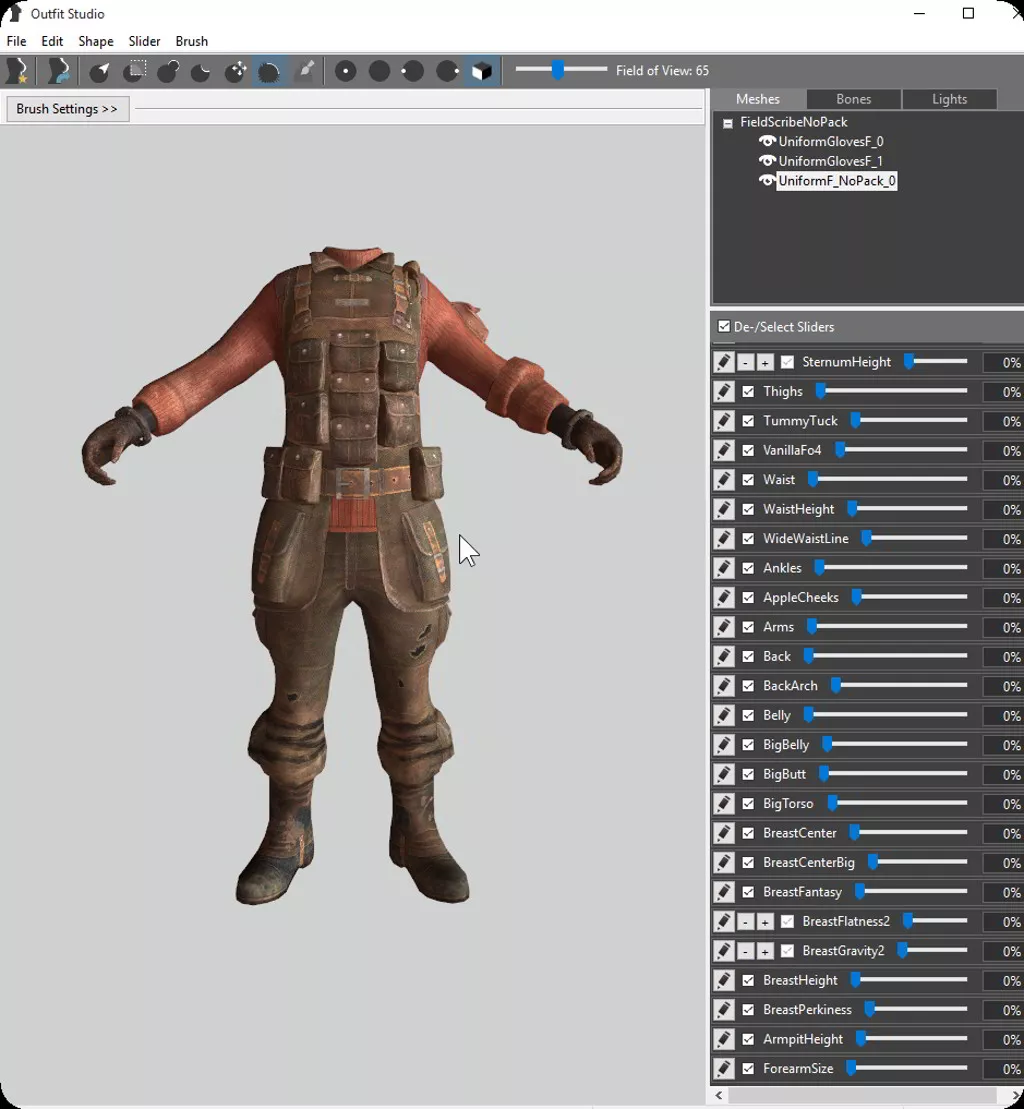Hide the UniformGlovesF_0 mesh with its eye
Image resolution: width=1024 pixels, height=1109 pixels.
pyautogui.click(x=767, y=141)
